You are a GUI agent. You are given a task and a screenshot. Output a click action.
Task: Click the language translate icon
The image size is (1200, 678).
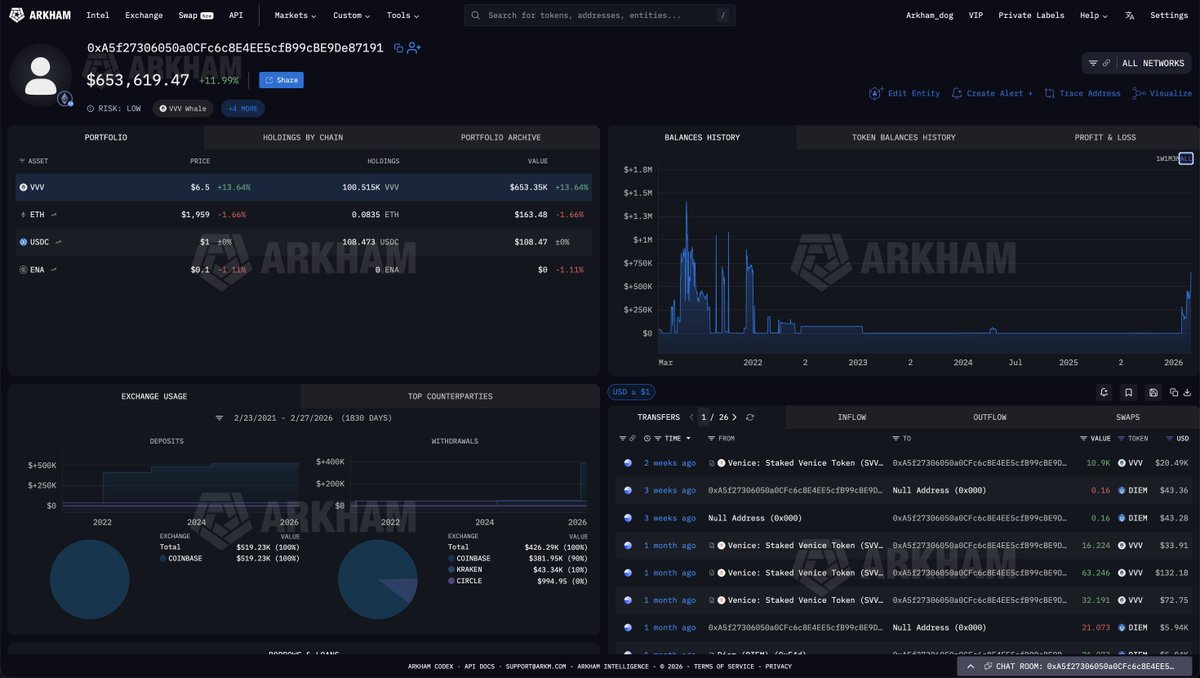click(1129, 15)
